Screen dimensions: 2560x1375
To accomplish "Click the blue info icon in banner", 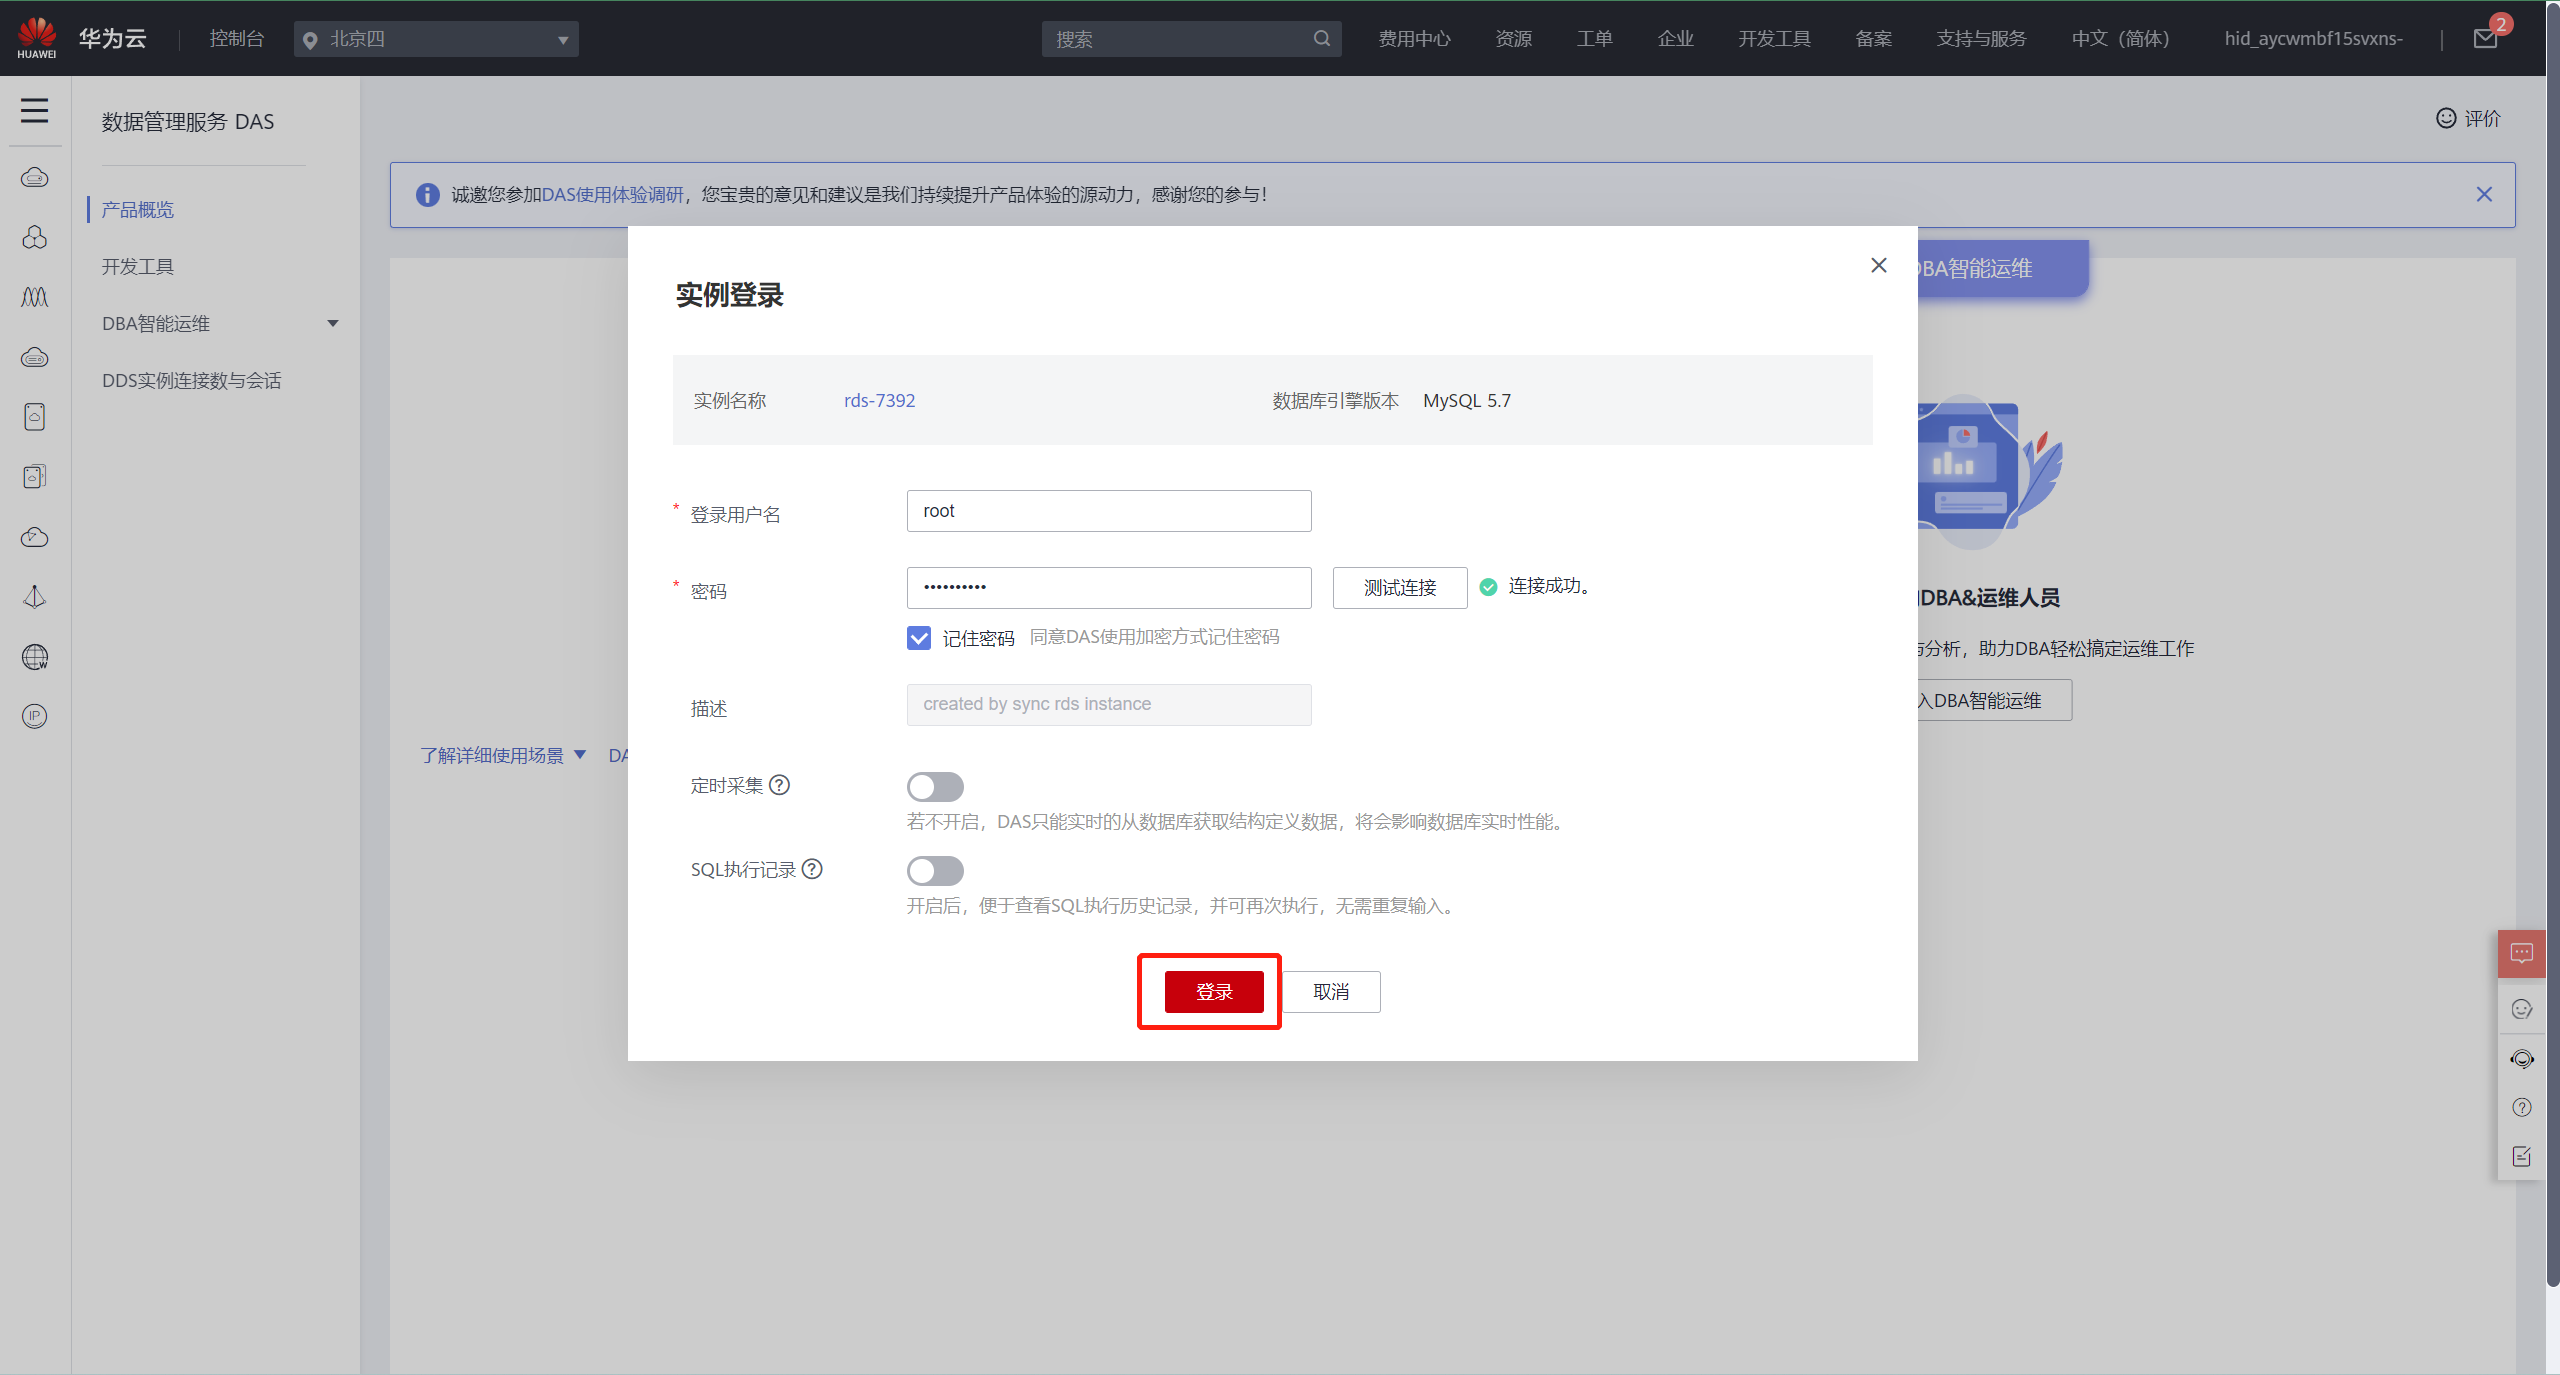I will (x=428, y=195).
